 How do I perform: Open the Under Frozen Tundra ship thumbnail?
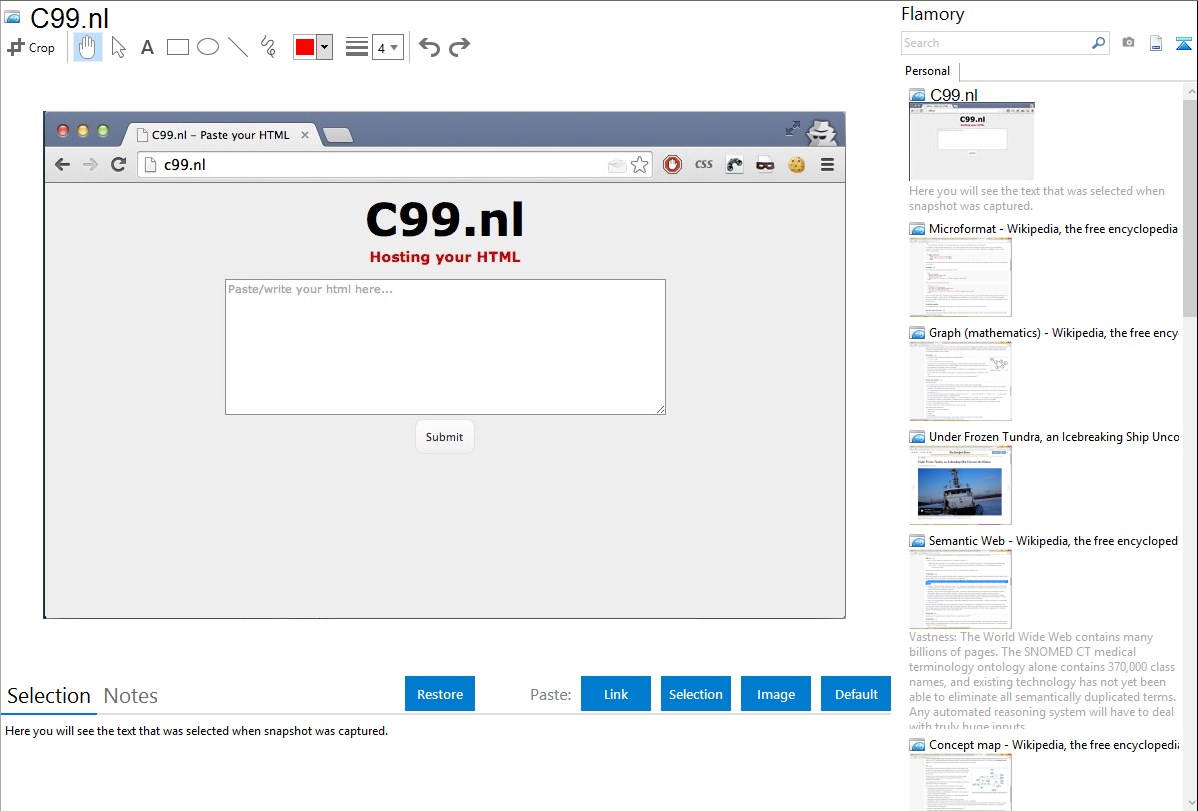[960, 485]
